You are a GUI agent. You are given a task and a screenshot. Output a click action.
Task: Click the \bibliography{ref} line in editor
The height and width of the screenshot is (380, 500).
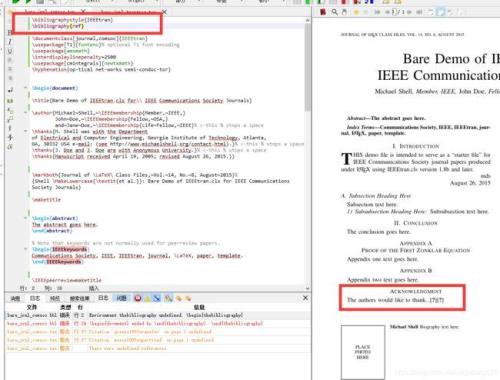tap(58, 26)
